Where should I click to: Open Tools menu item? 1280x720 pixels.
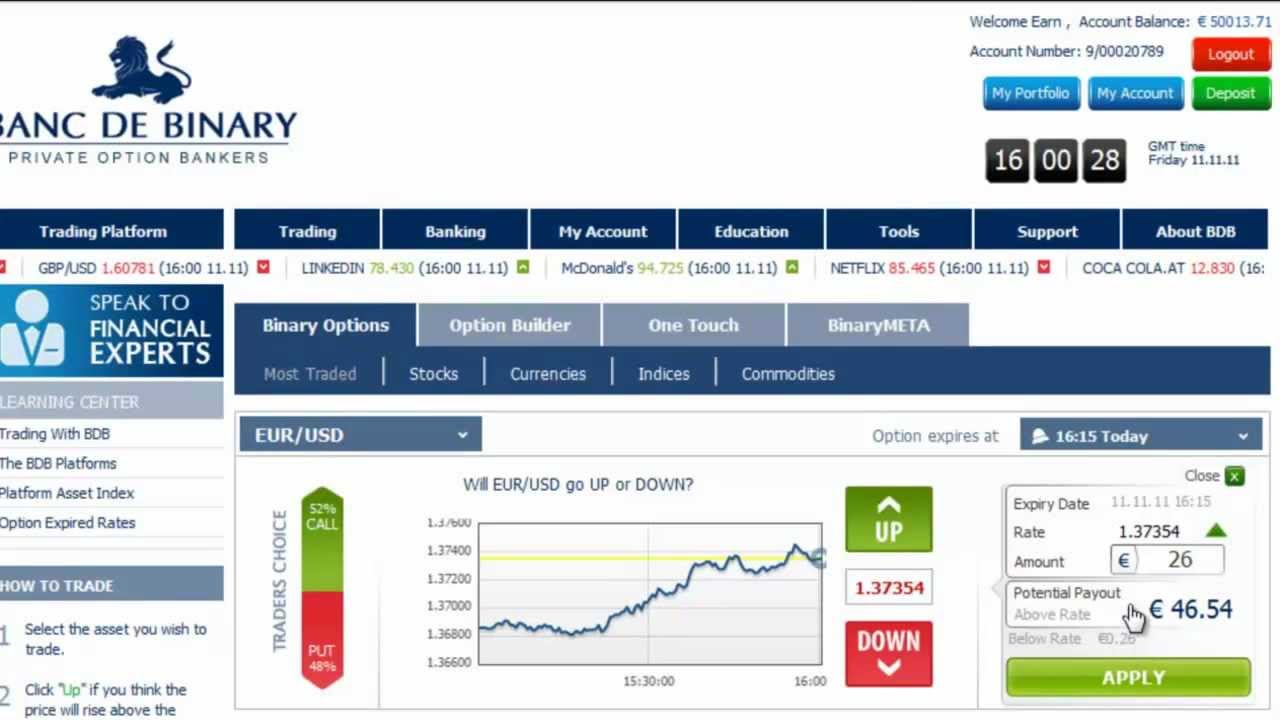(x=899, y=231)
